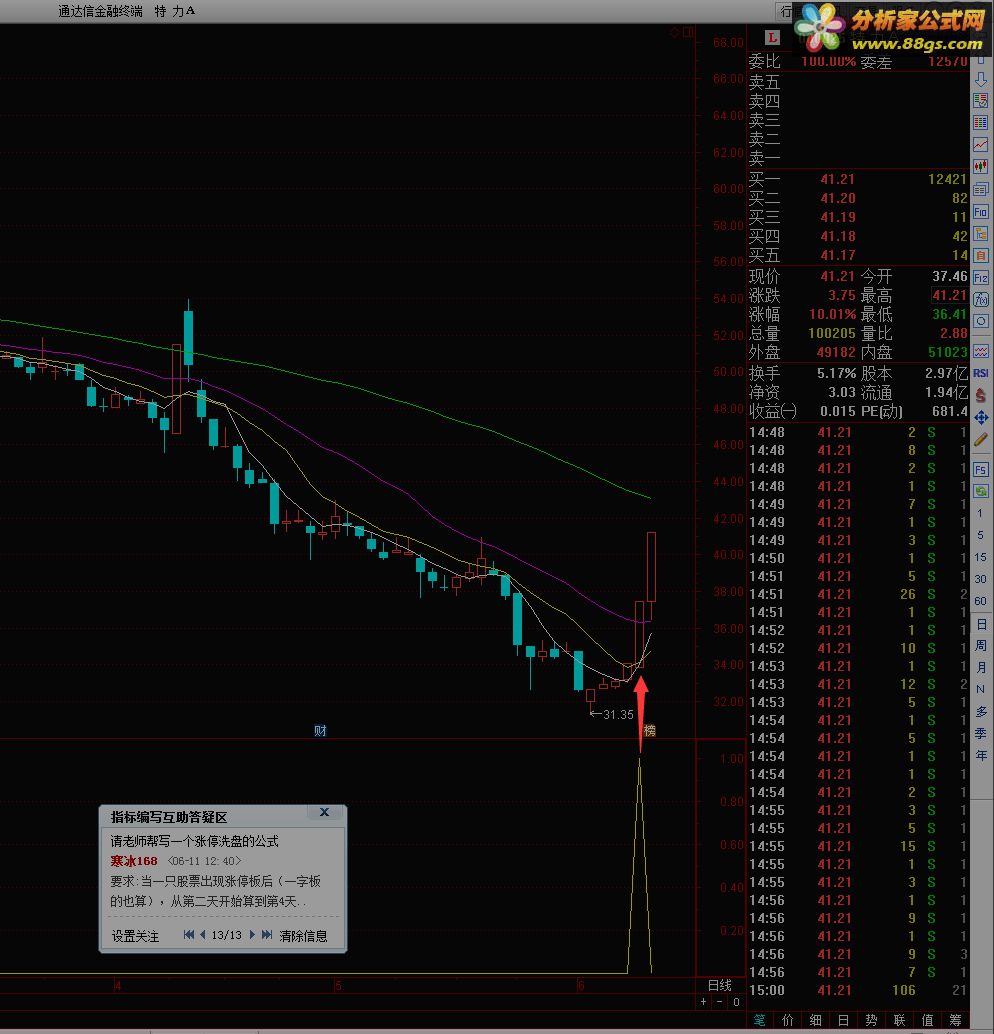Click the circle icon in right toolbar

(981, 321)
